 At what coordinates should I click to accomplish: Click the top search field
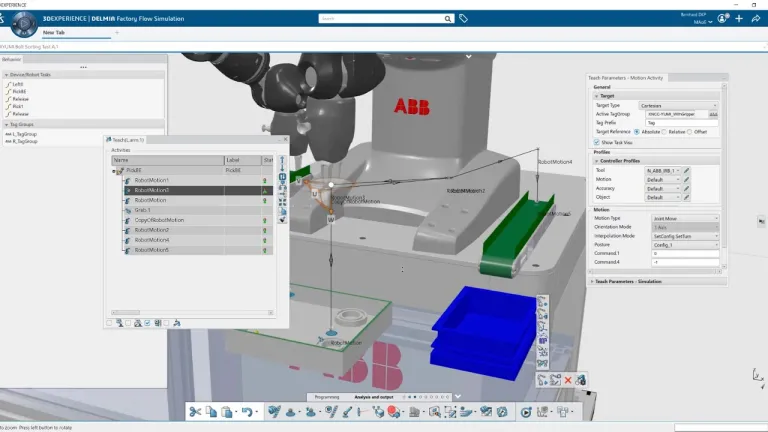[381, 19]
